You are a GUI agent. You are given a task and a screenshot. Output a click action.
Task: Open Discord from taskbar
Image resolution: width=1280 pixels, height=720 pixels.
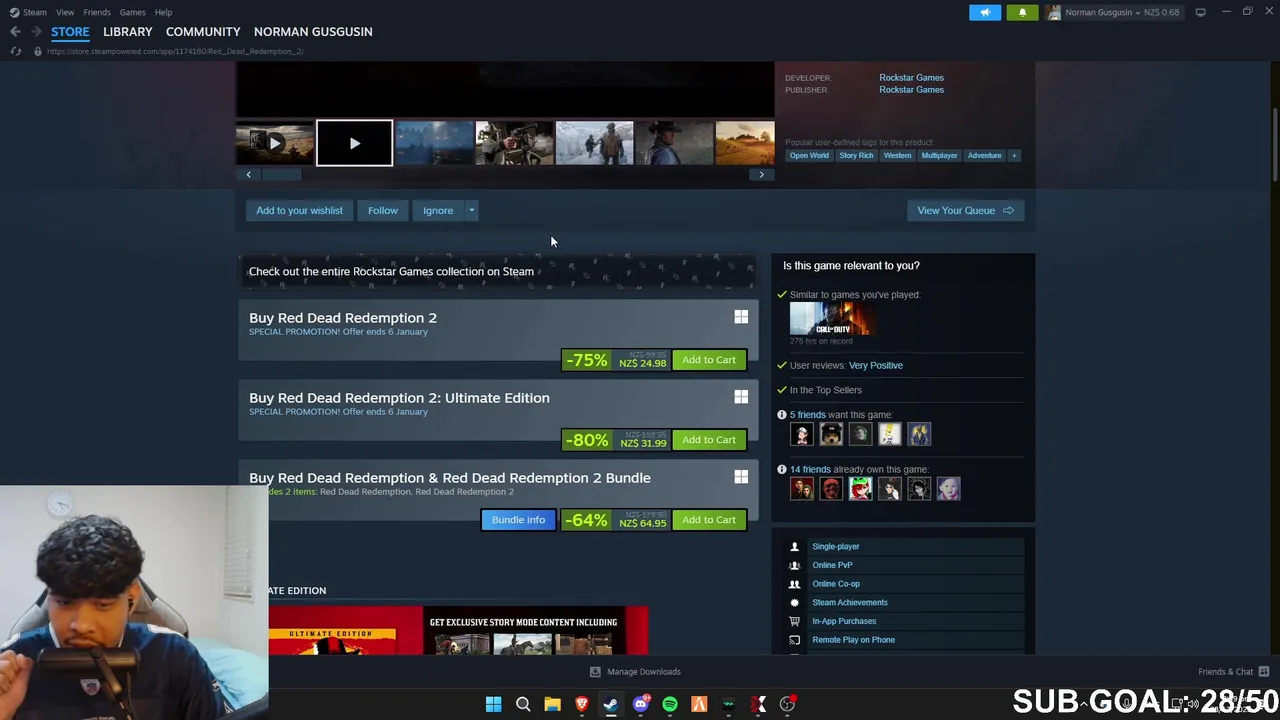point(641,704)
